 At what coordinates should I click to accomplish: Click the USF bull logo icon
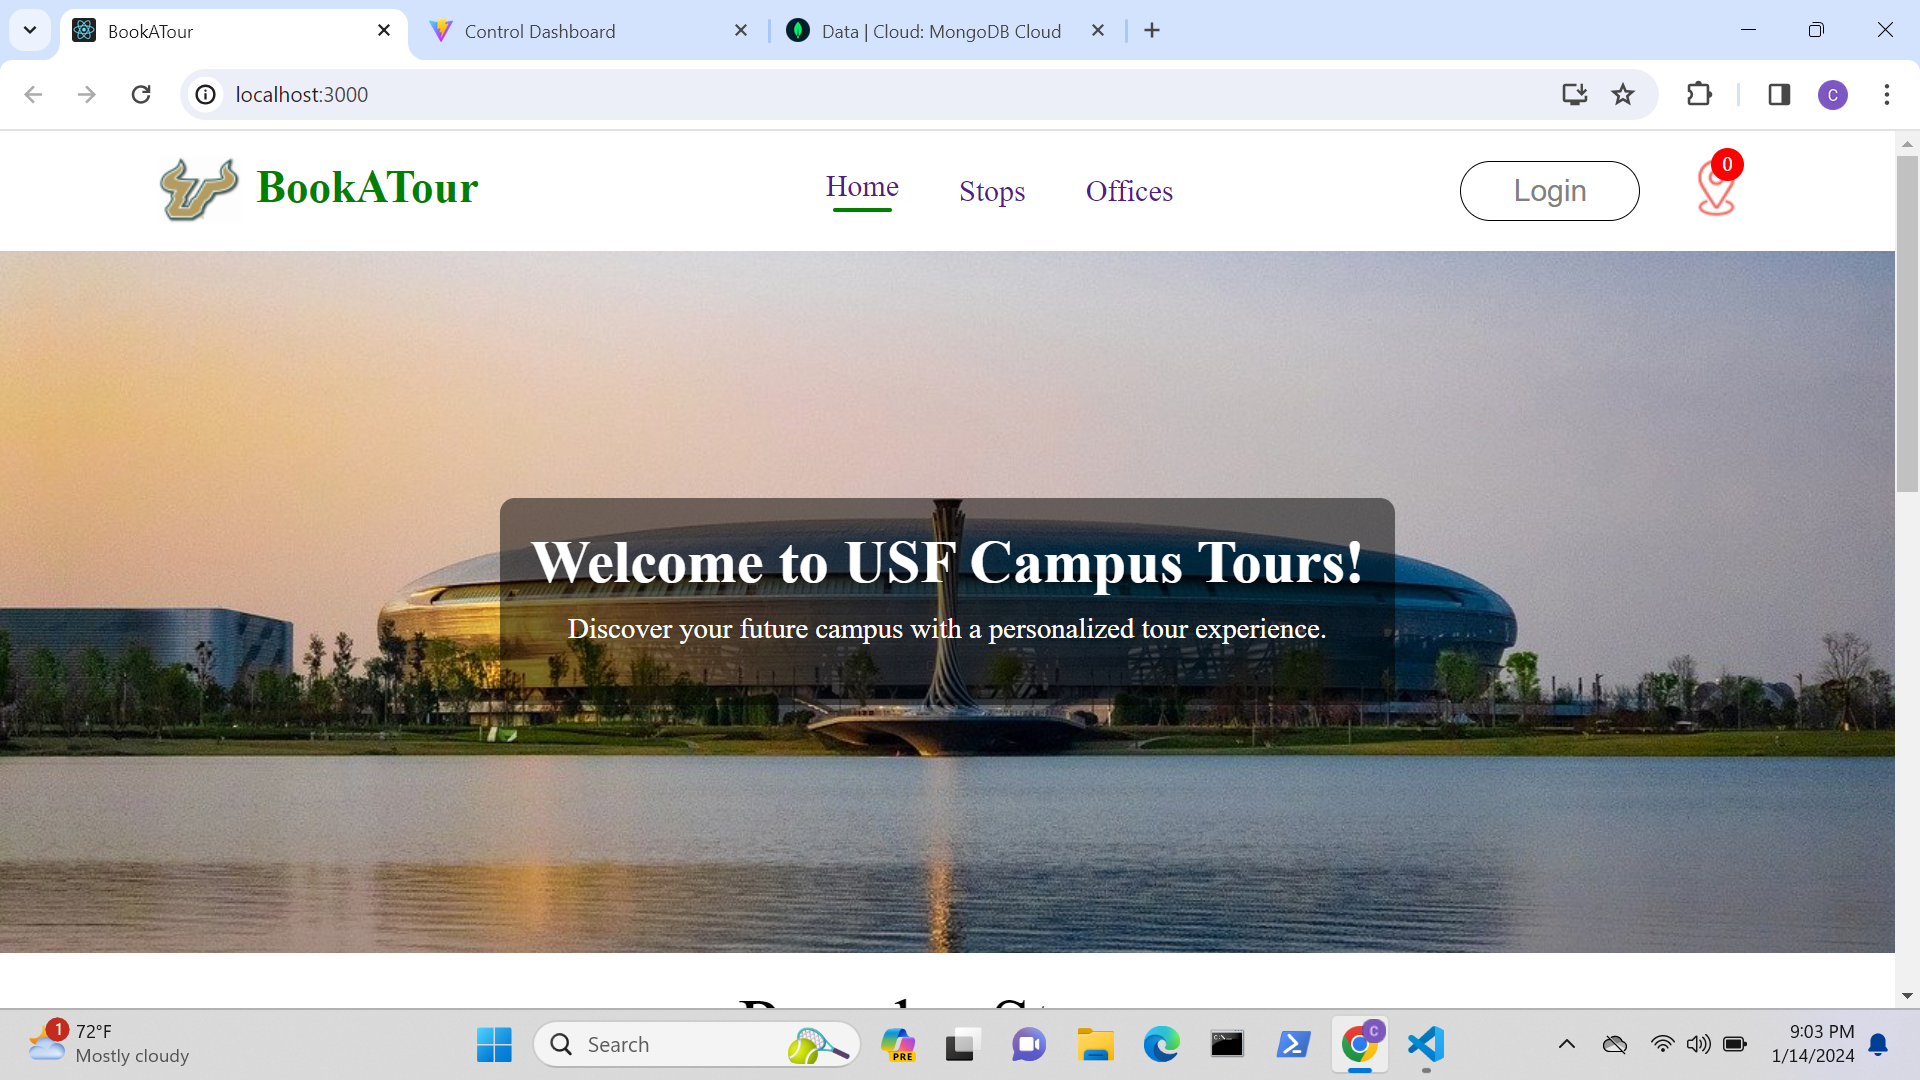coord(199,189)
